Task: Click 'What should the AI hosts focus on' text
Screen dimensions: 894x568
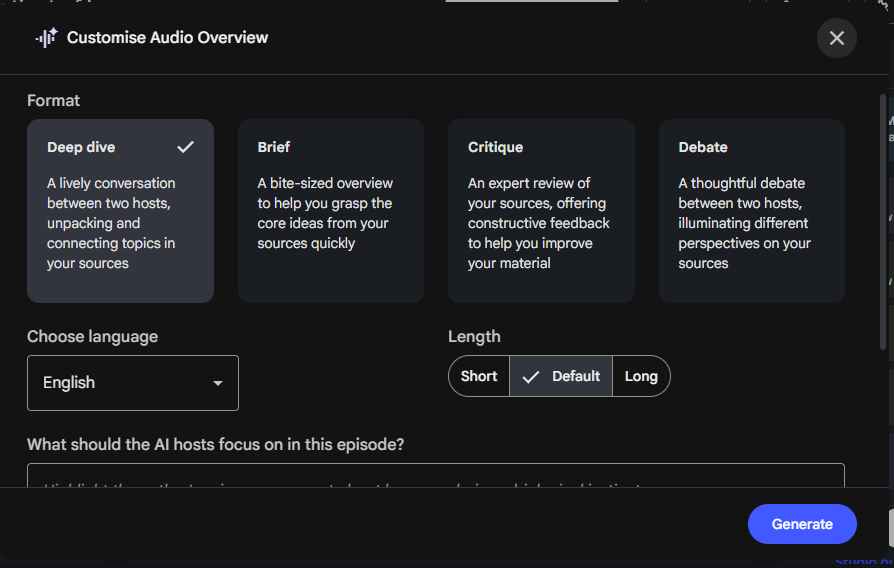Action: click(216, 444)
